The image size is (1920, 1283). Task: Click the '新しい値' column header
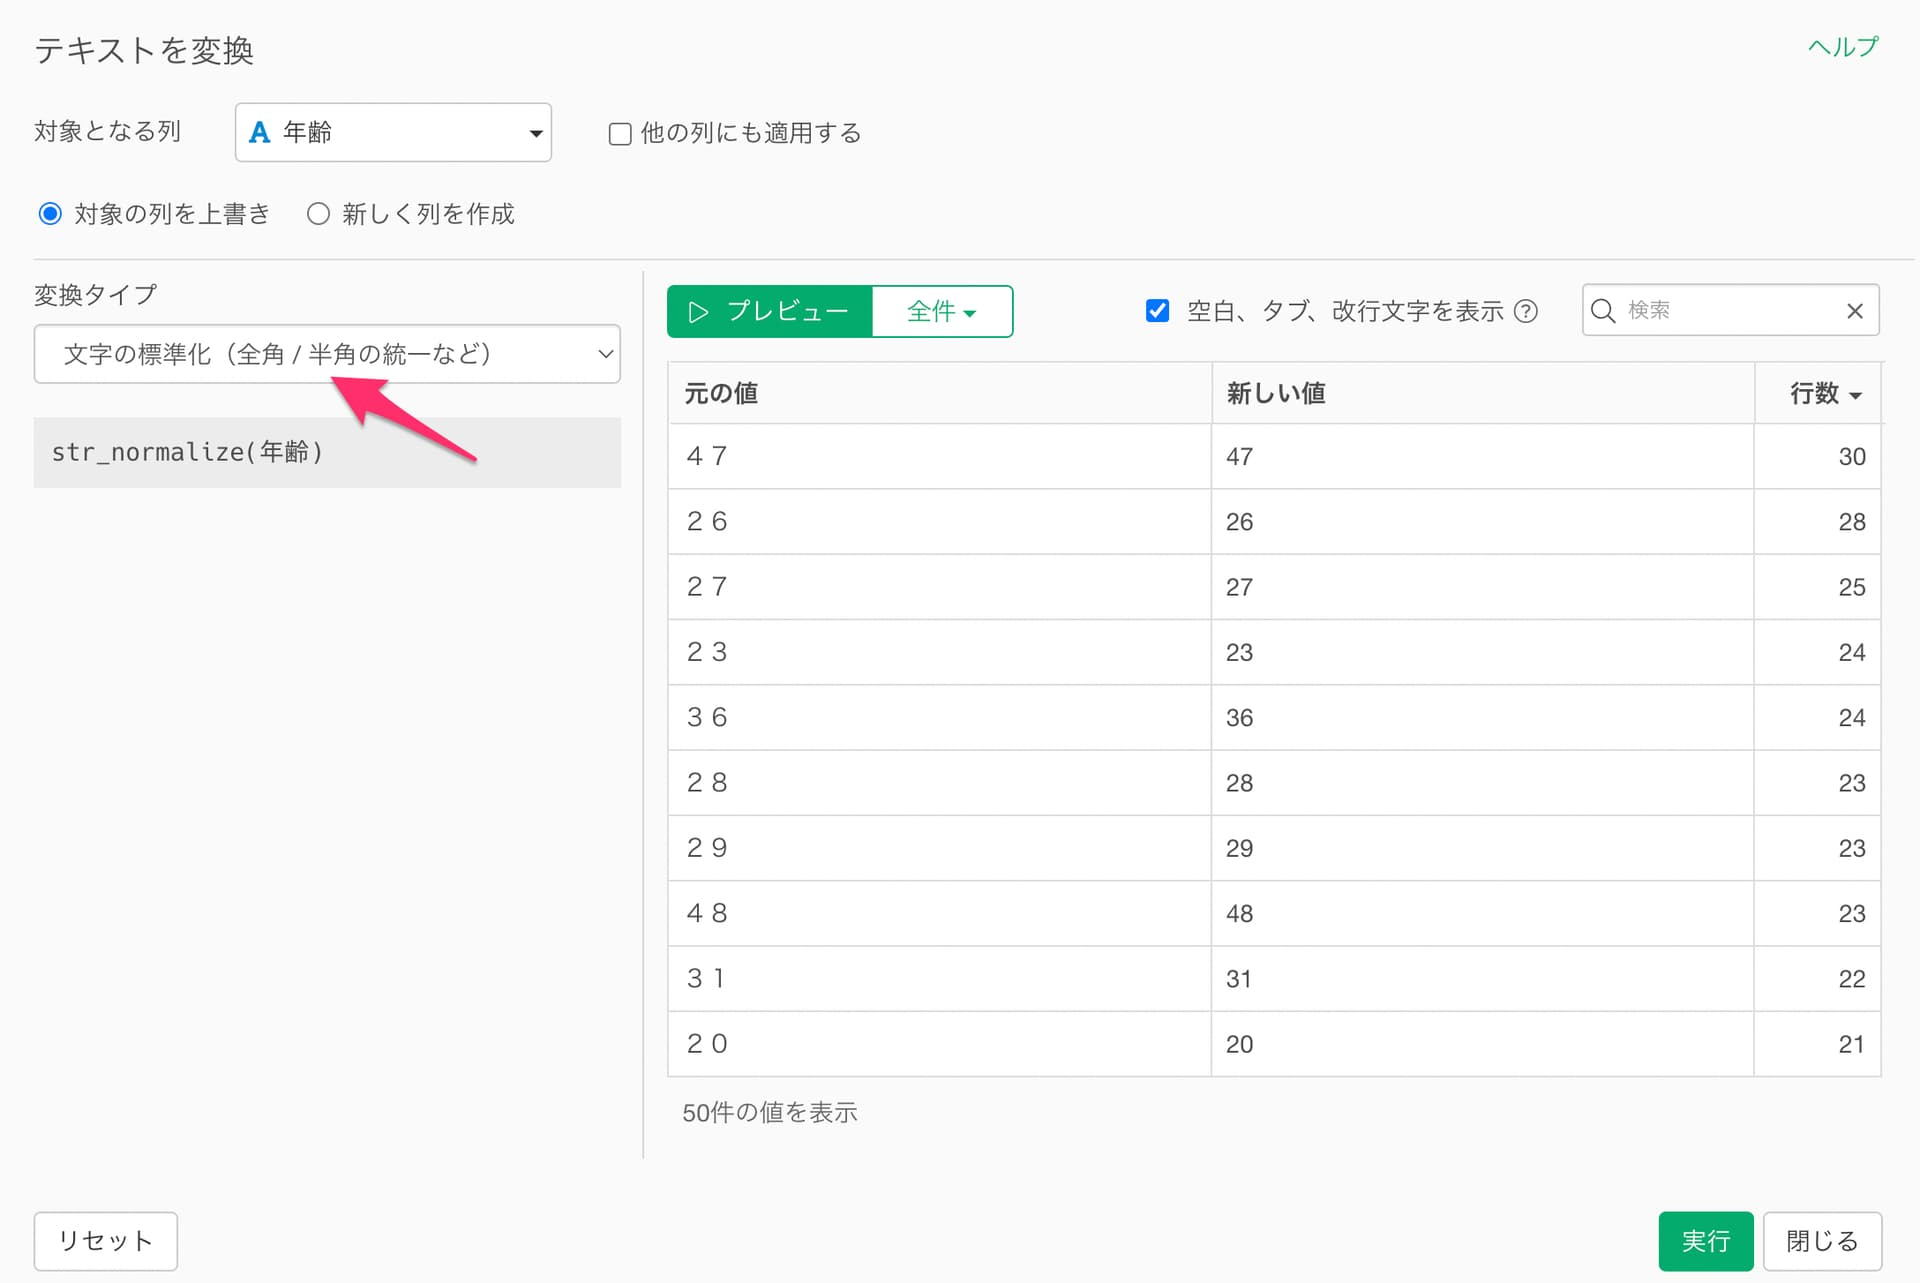coord(1483,393)
